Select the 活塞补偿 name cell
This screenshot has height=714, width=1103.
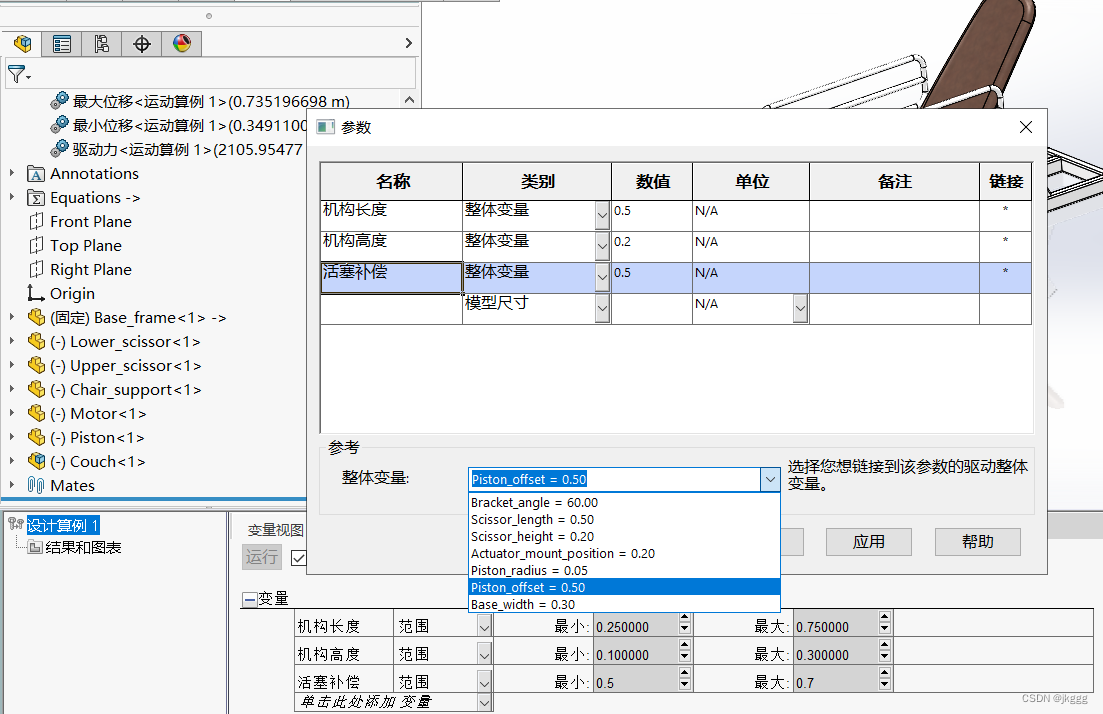(x=391, y=277)
